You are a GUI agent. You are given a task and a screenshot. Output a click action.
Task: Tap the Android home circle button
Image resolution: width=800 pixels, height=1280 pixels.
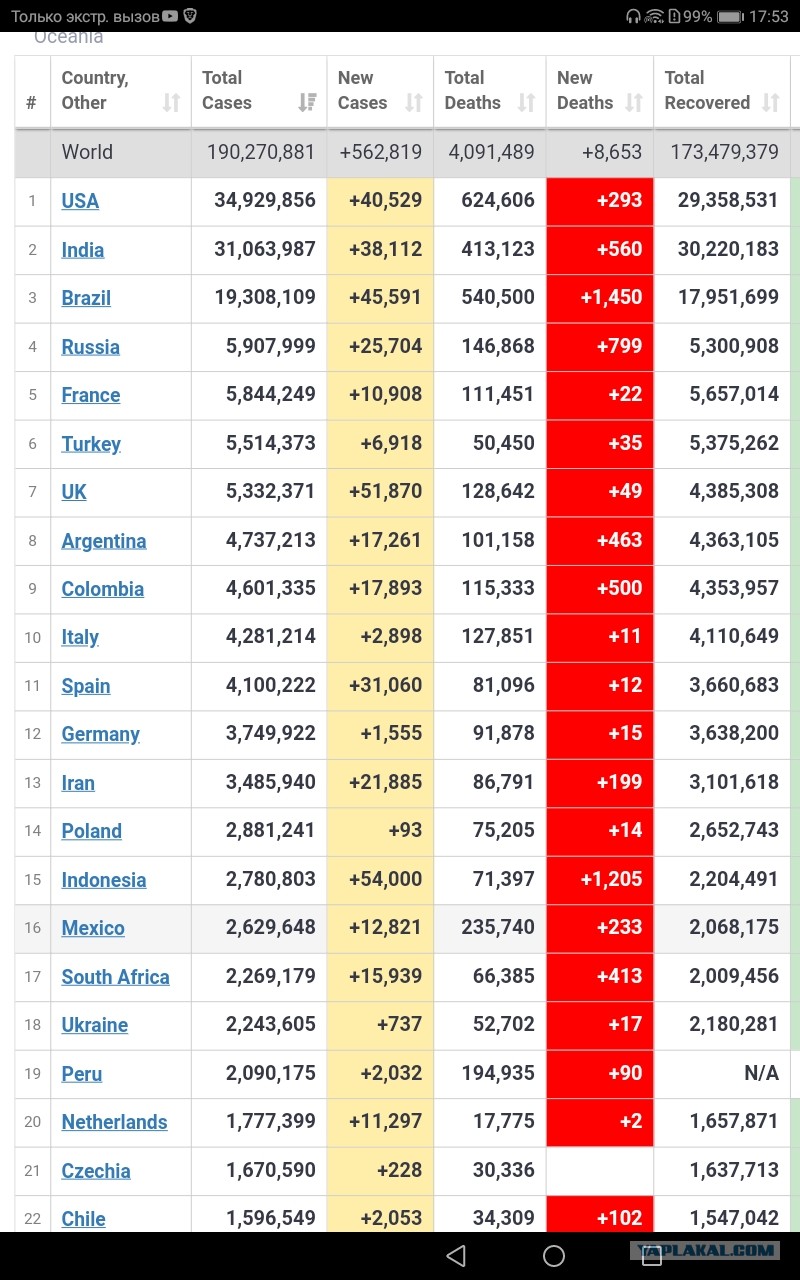pos(554,1256)
